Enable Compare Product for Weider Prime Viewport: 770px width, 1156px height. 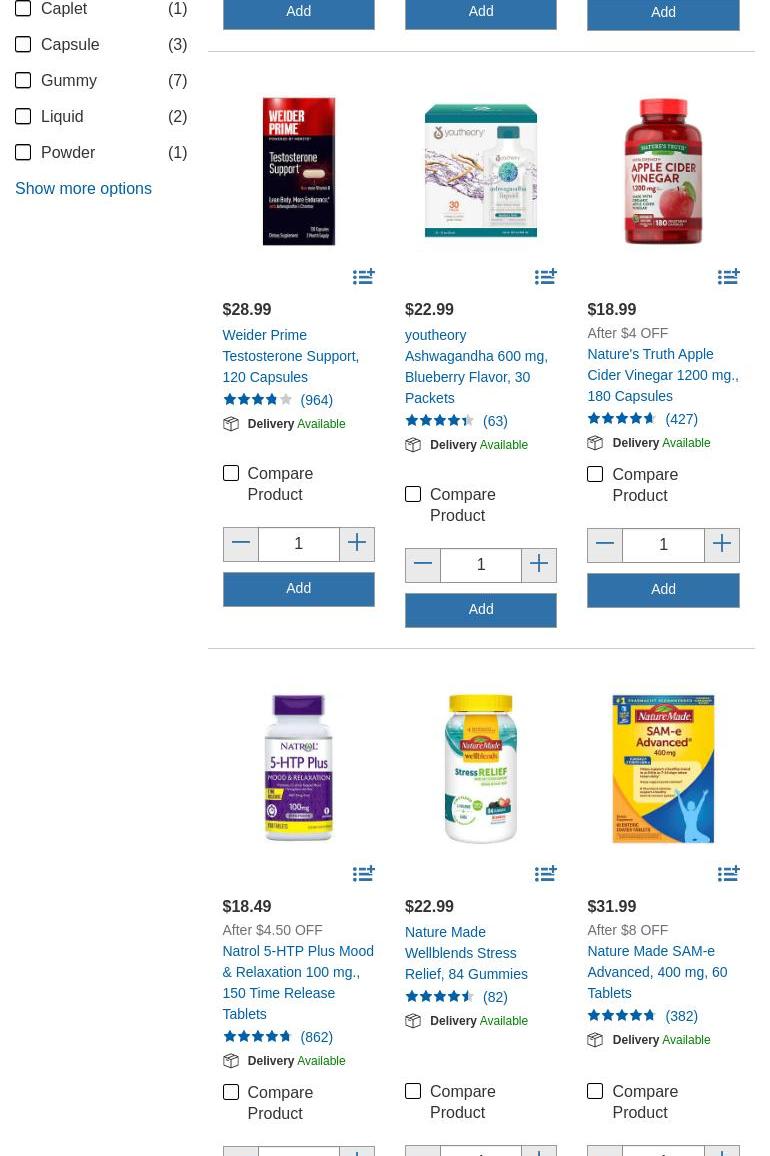[231, 473]
